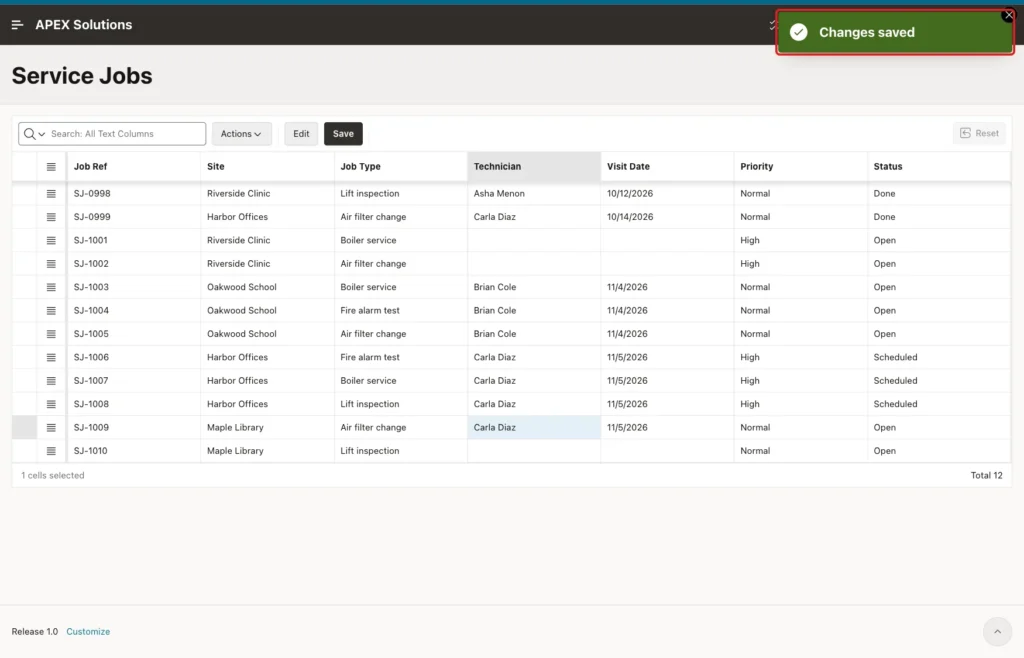Screen dimensions: 1024x658
Task: Open row actions menu for SJ-1001
Action: (51, 240)
